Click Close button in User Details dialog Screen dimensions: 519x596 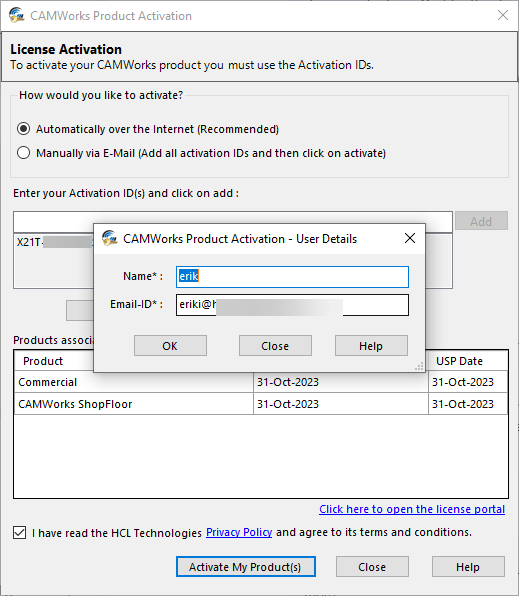tap(275, 346)
